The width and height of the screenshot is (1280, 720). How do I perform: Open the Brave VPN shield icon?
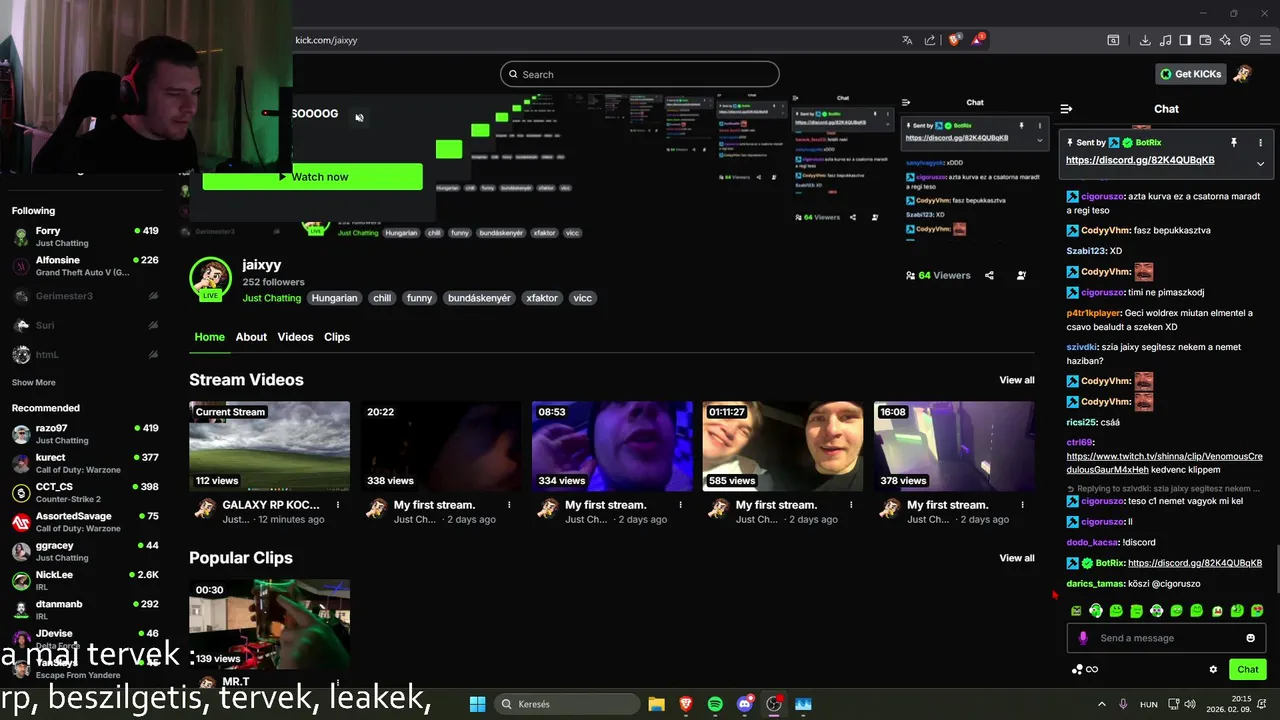click(x=1245, y=40)
